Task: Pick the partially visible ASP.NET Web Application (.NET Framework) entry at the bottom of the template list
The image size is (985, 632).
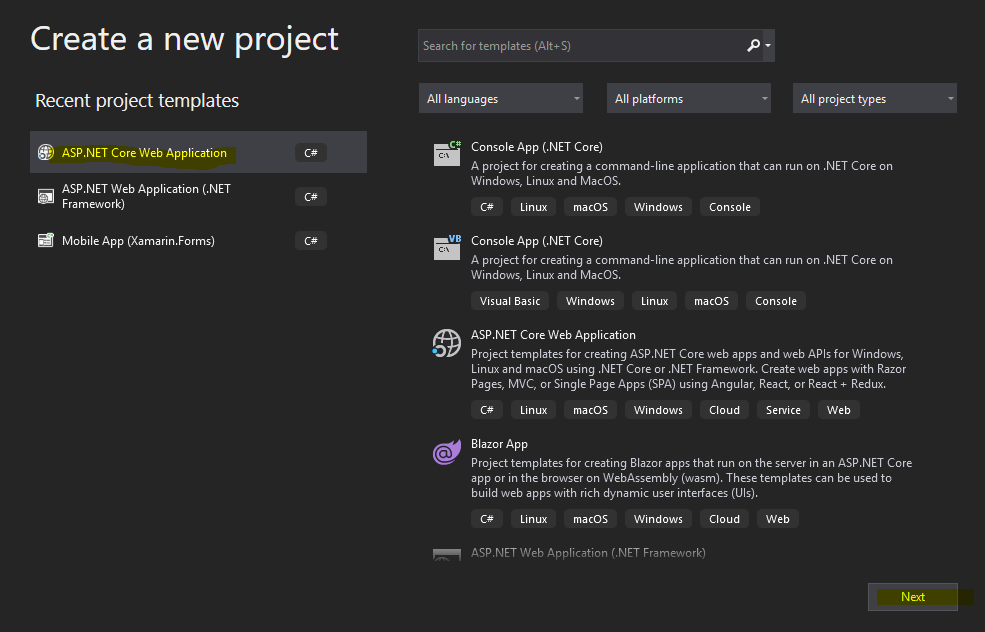Action: click(588, 553)
